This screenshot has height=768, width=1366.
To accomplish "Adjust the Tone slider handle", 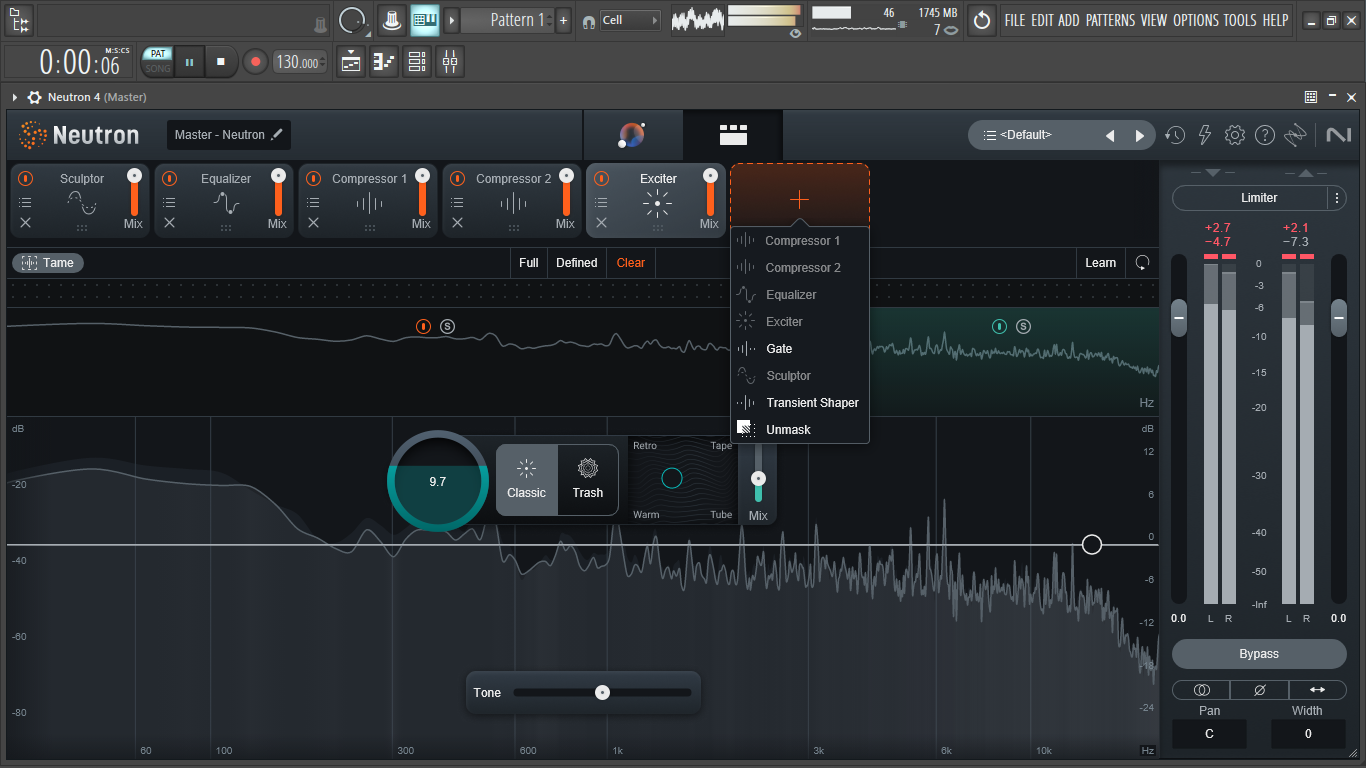I will (x=602, y=692).
